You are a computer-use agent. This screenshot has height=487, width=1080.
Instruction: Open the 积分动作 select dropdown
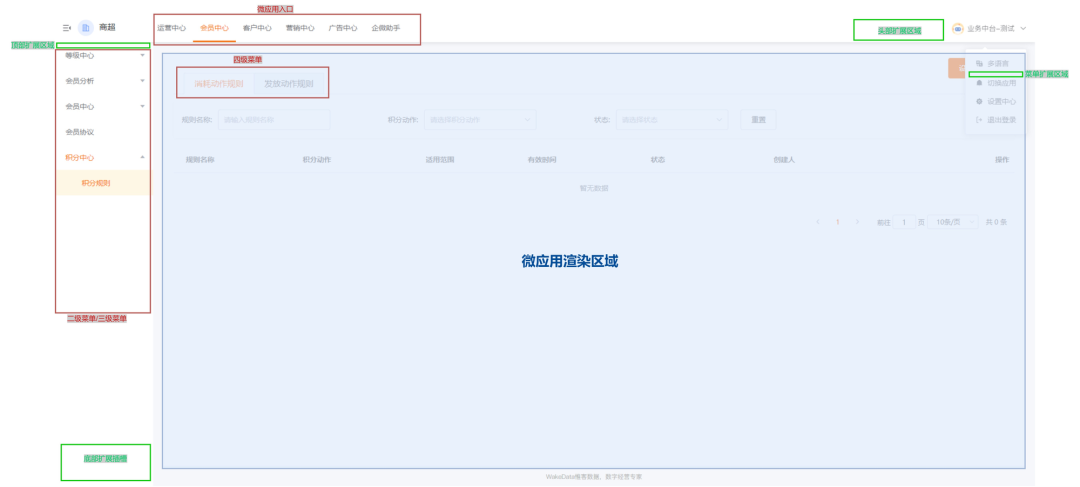(x=480, y=119)
